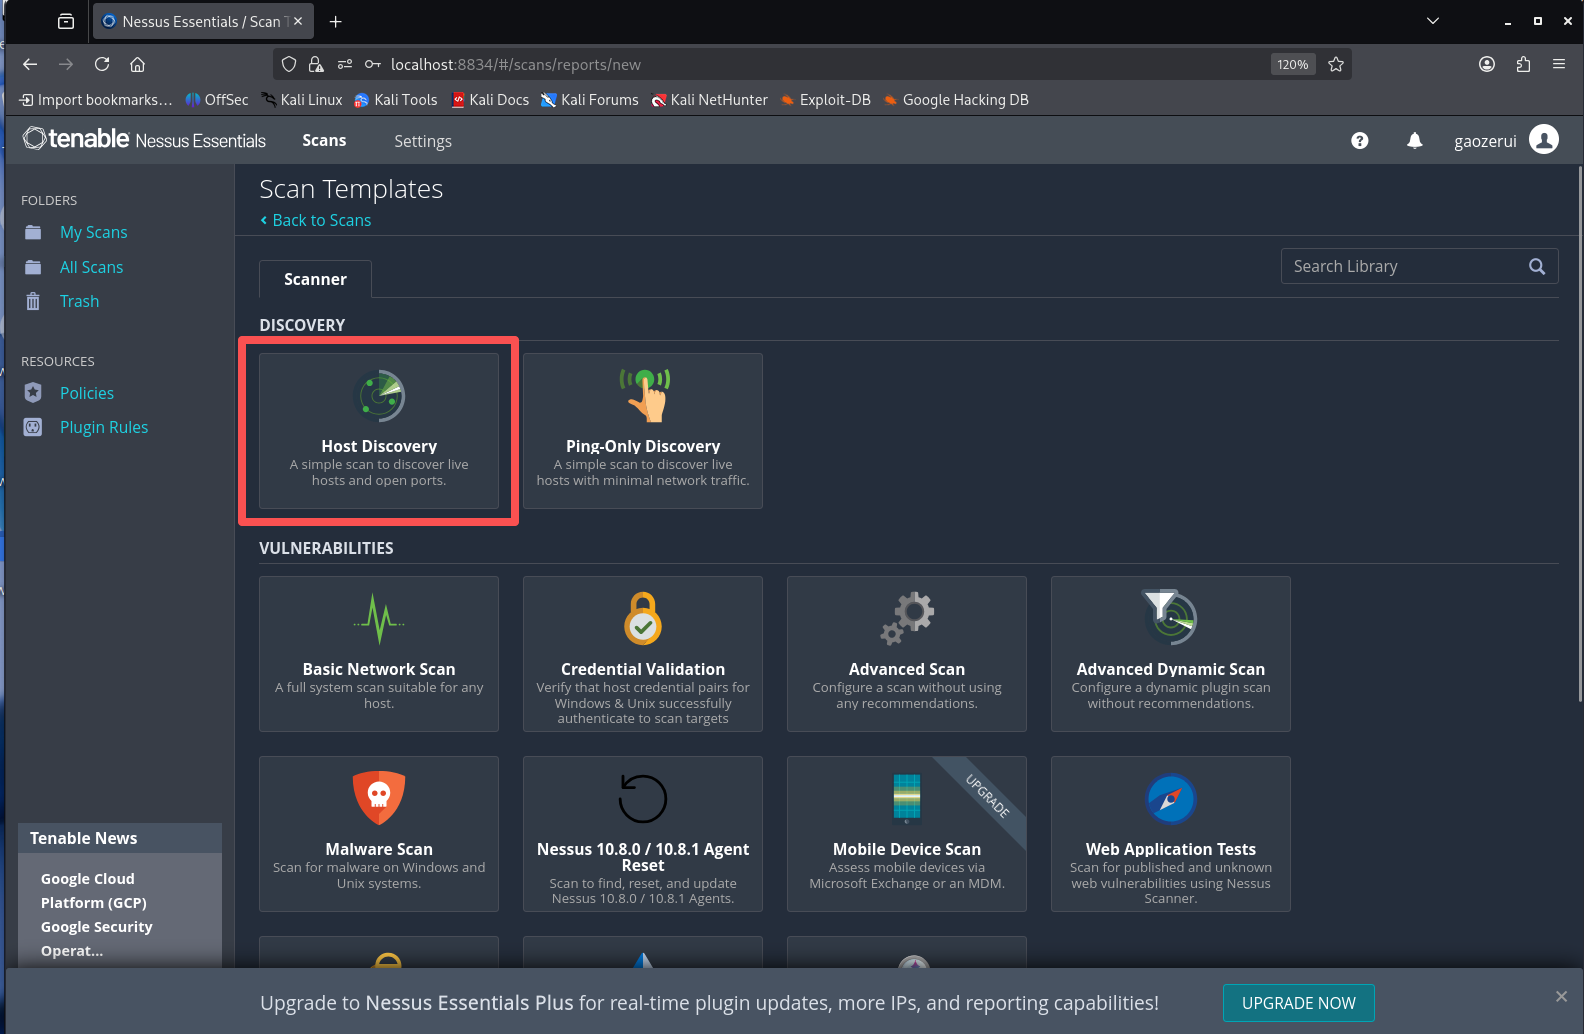1584x1034 pixels.
Task: Click the Tenable News panel header
Action: click(120, 838)
